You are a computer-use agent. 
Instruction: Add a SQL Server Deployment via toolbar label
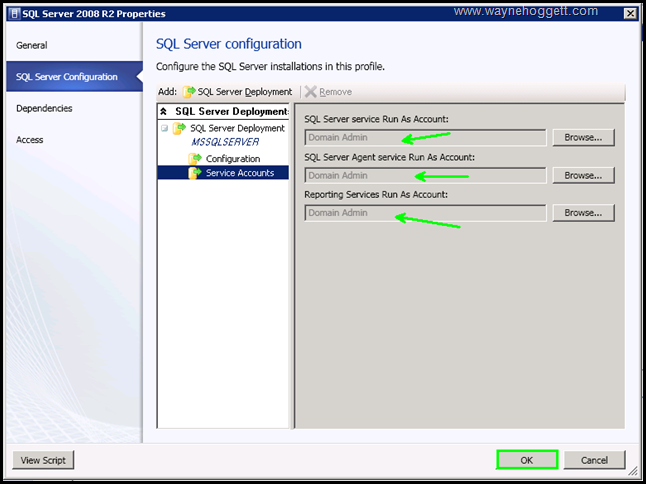point(245,92)
